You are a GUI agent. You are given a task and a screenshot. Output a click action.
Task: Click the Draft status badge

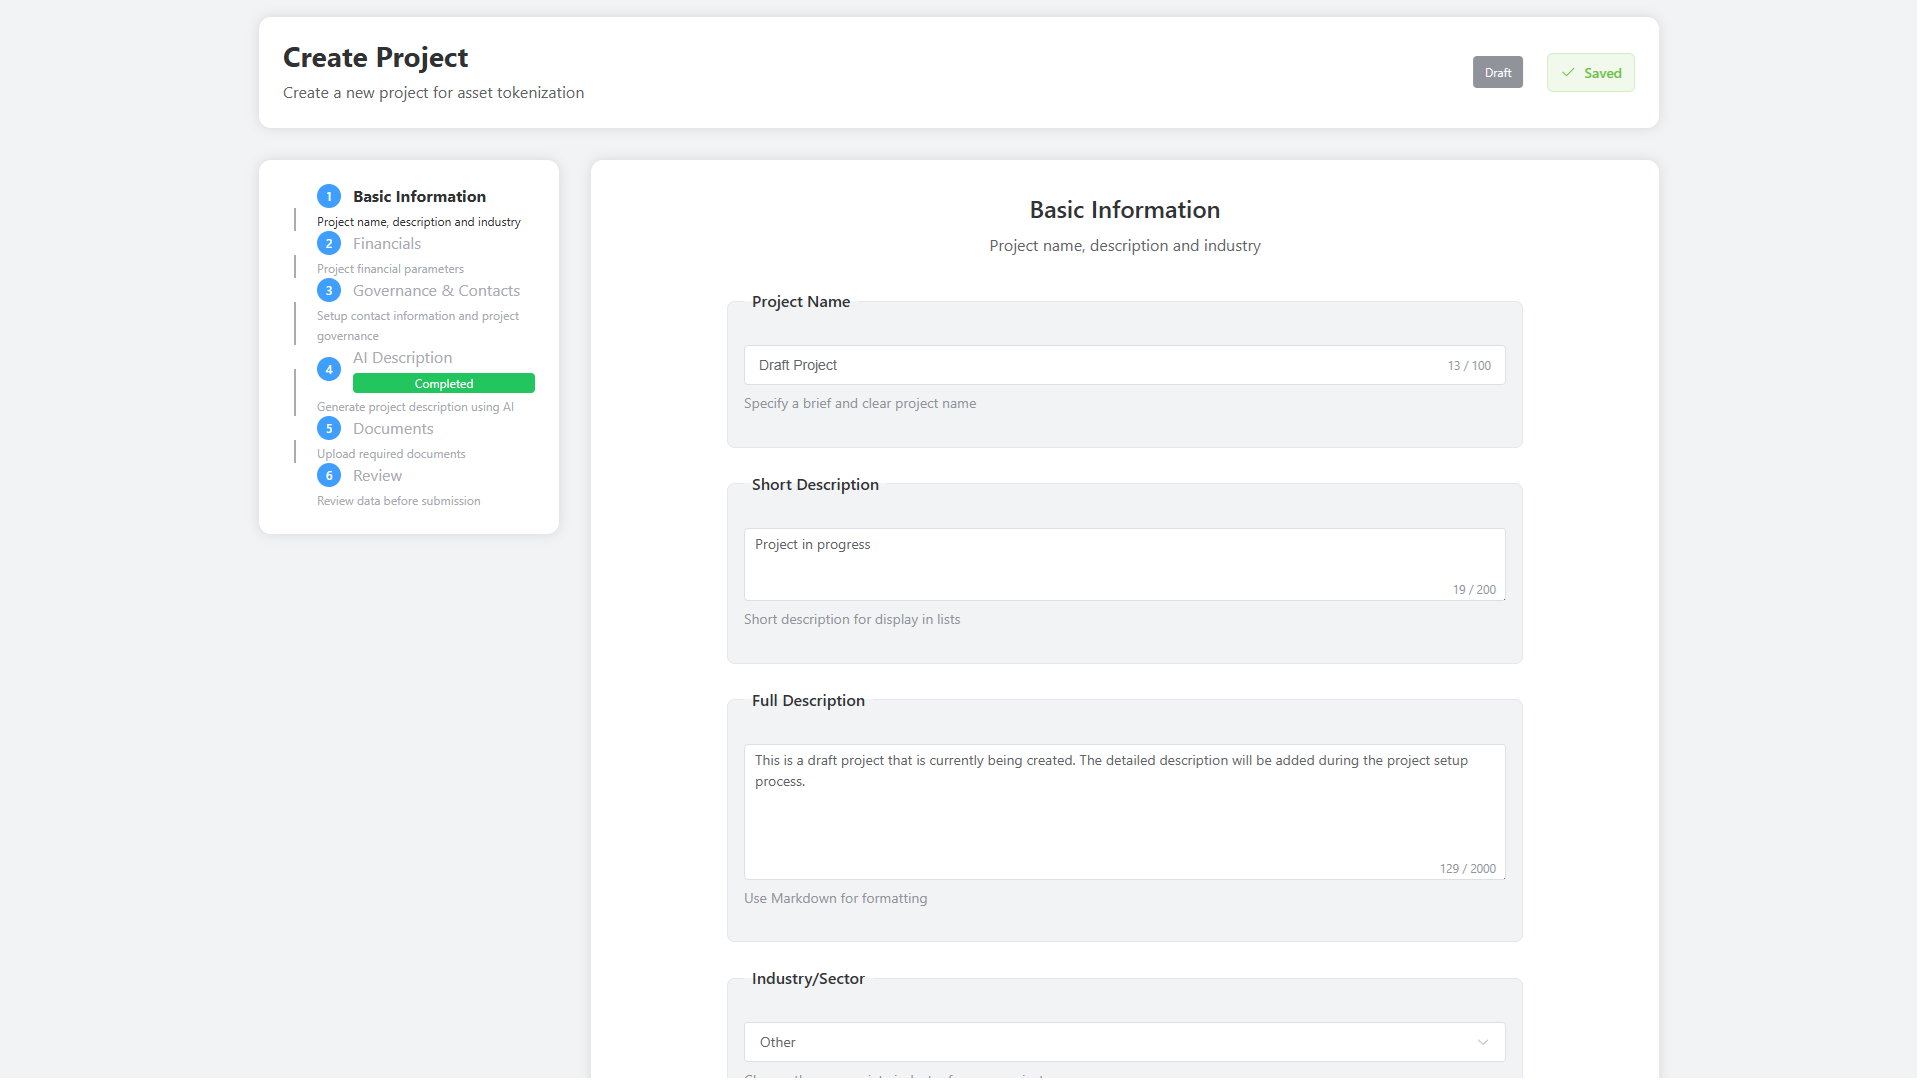[1497, 72]
